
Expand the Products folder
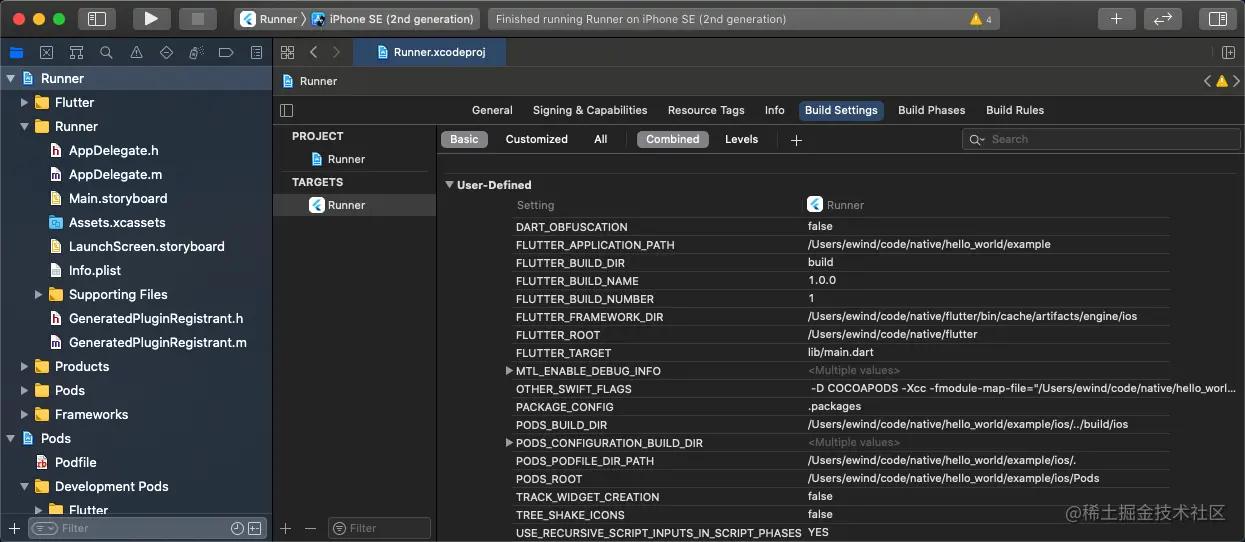(25, 366)
